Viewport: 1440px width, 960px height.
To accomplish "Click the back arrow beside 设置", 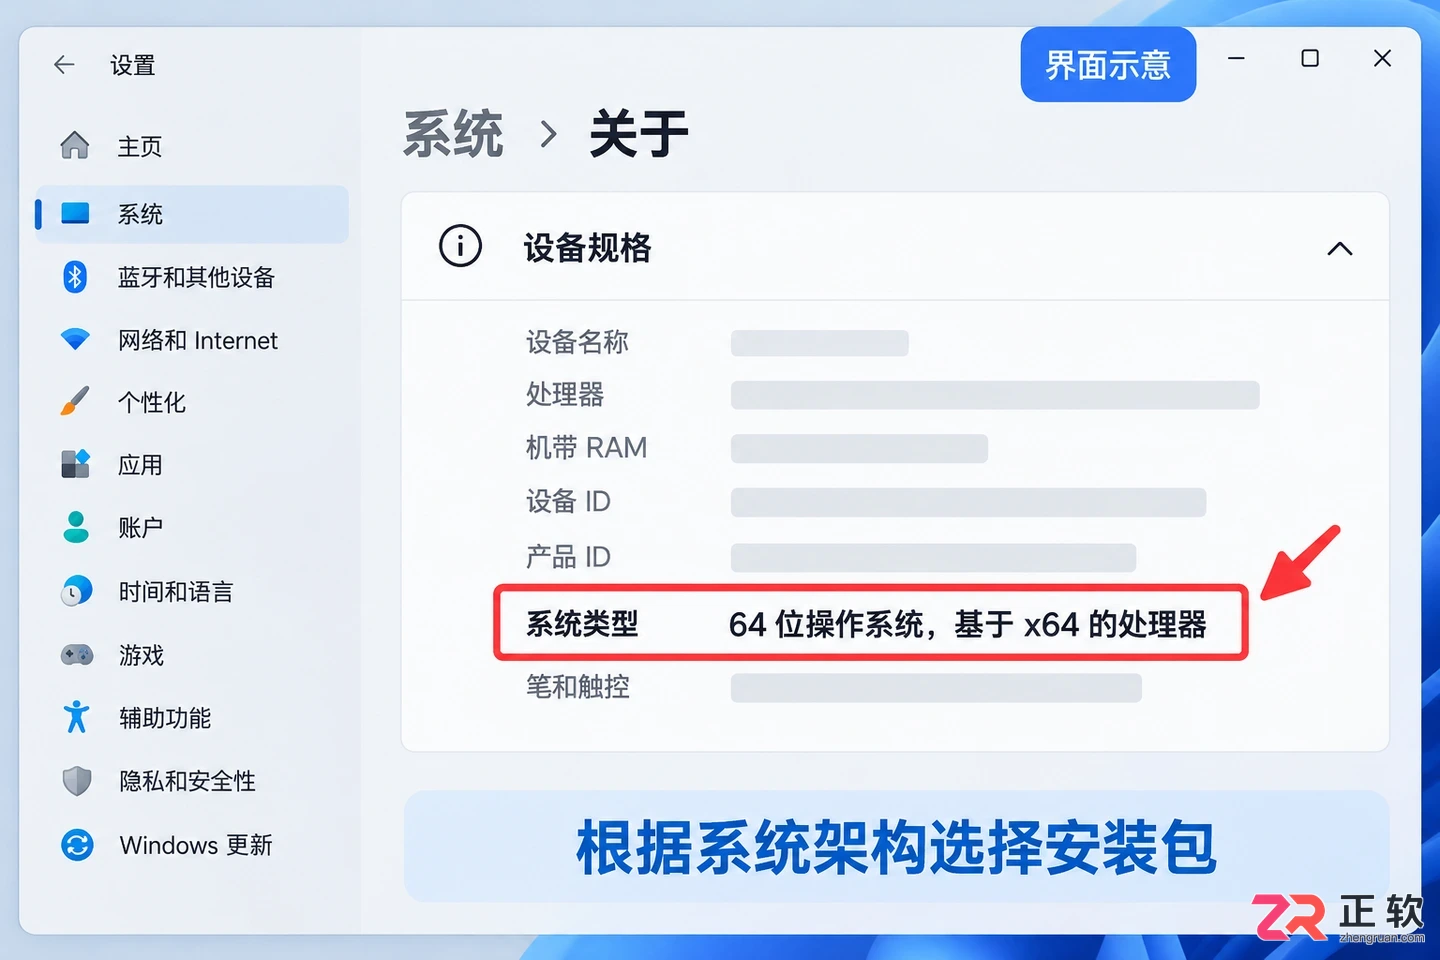I will click(x=64, y=65).
